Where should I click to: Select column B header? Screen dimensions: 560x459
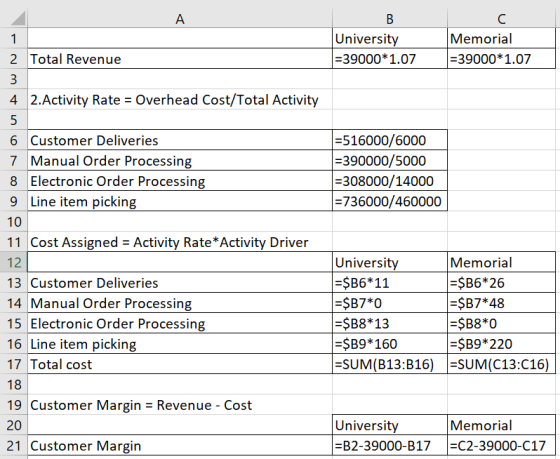(390, 19)
